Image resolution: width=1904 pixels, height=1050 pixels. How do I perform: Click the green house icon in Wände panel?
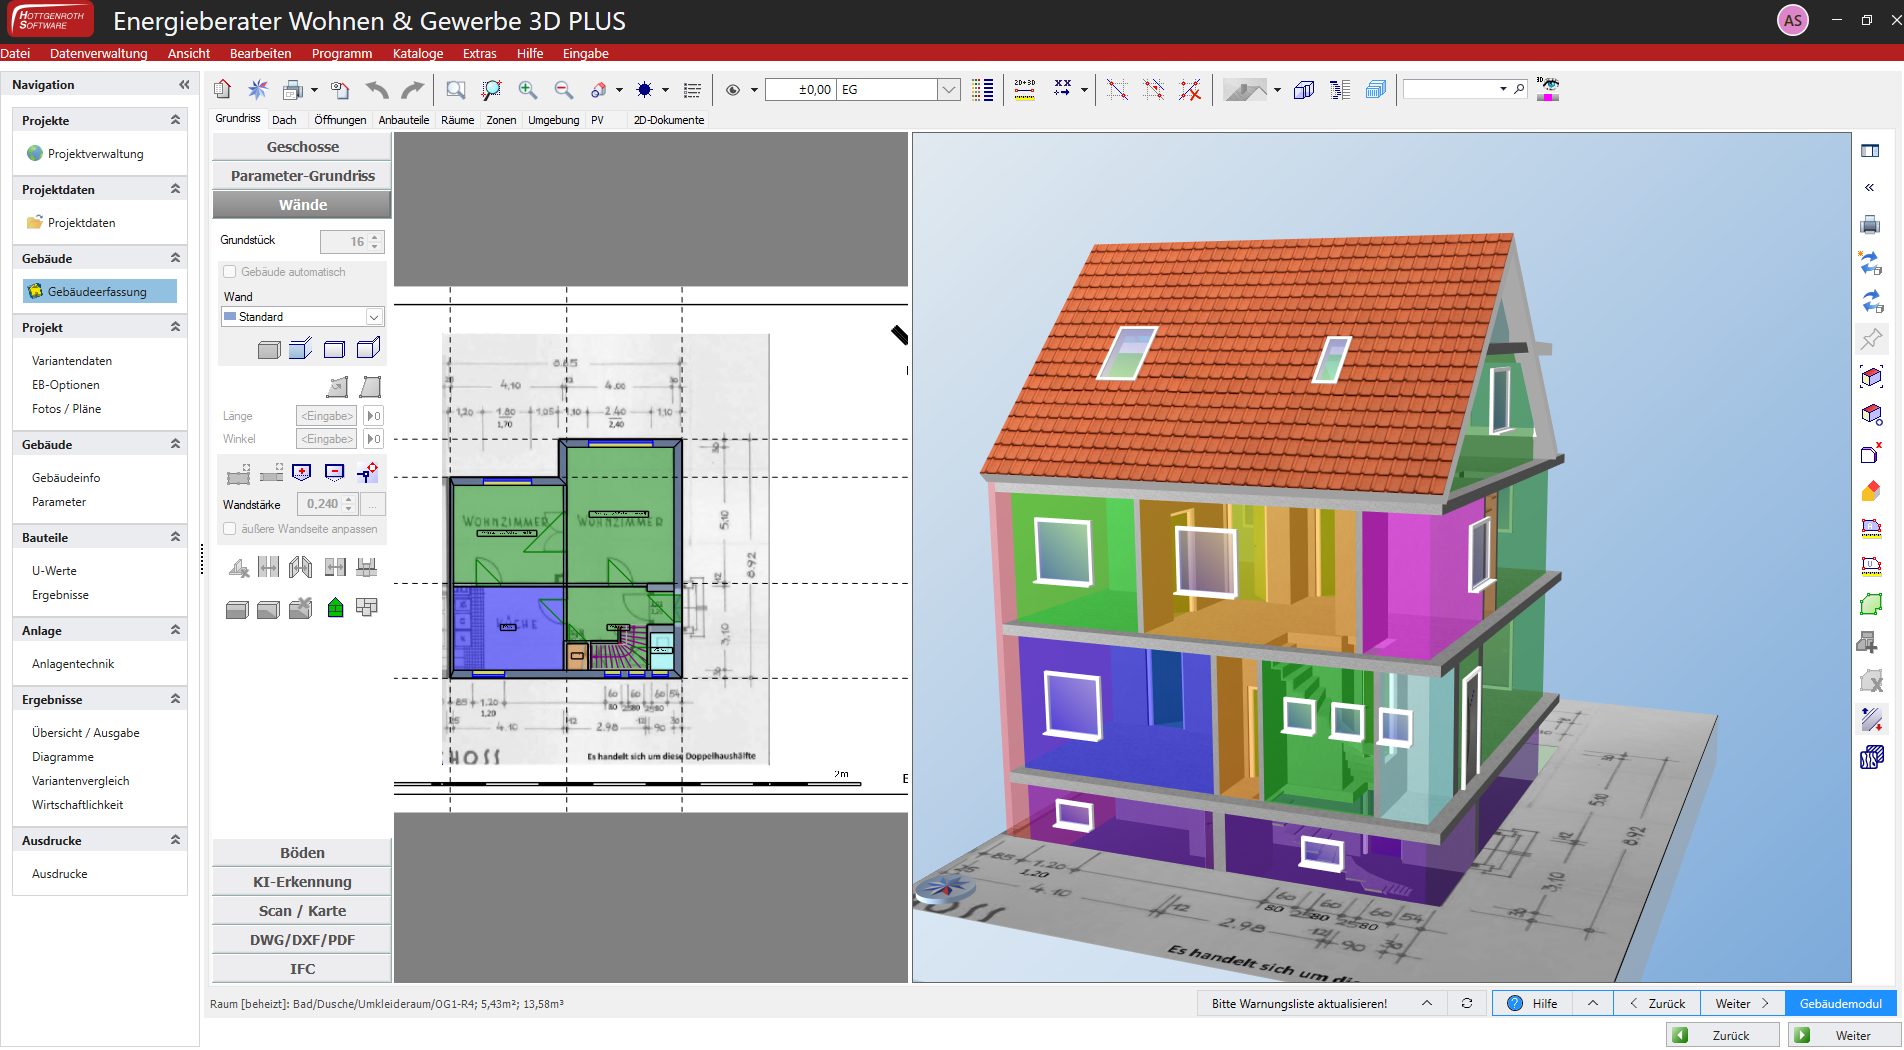(x=335, y=608)
